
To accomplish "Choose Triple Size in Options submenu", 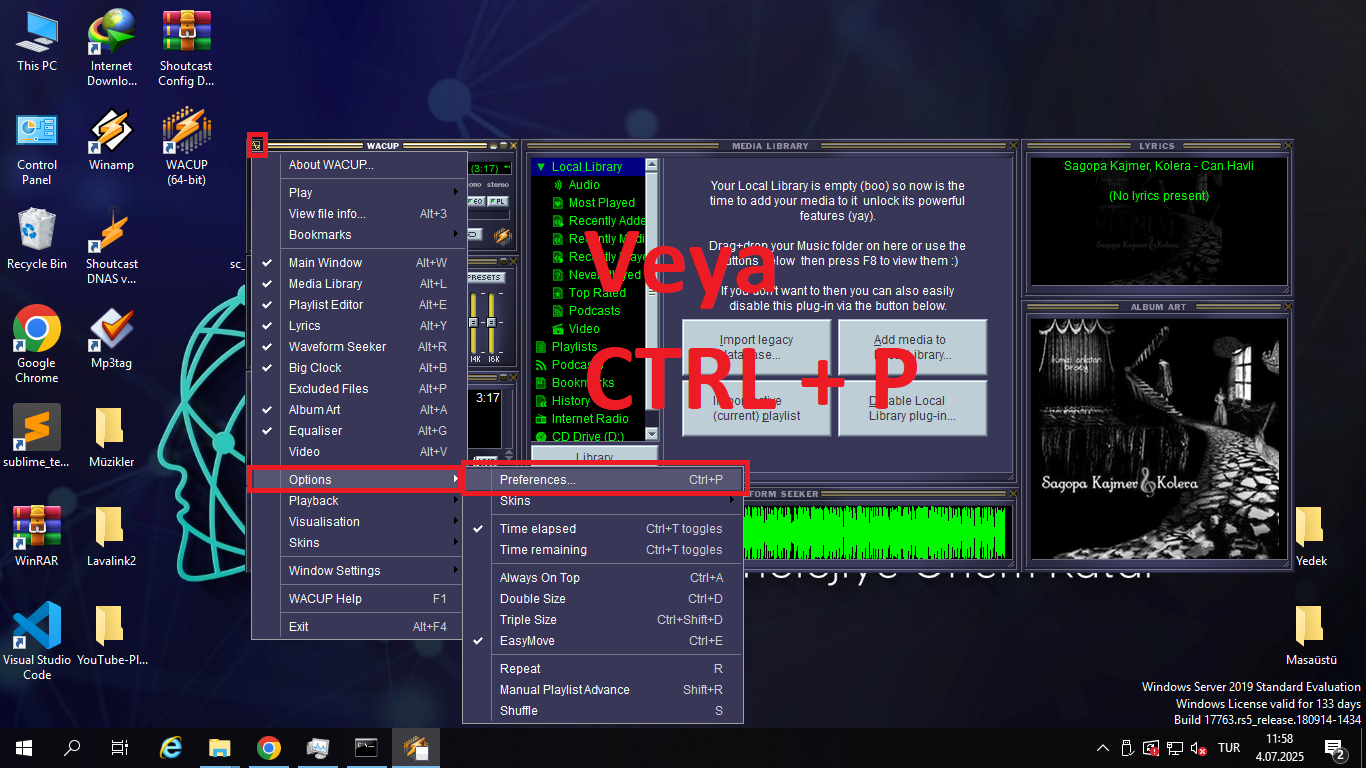I will 603,620.
